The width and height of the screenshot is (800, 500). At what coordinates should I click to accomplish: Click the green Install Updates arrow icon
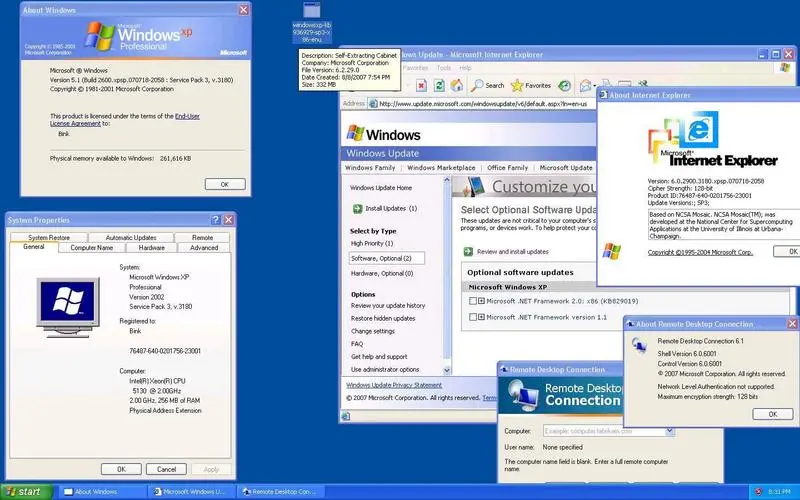(x=357, y=208)
